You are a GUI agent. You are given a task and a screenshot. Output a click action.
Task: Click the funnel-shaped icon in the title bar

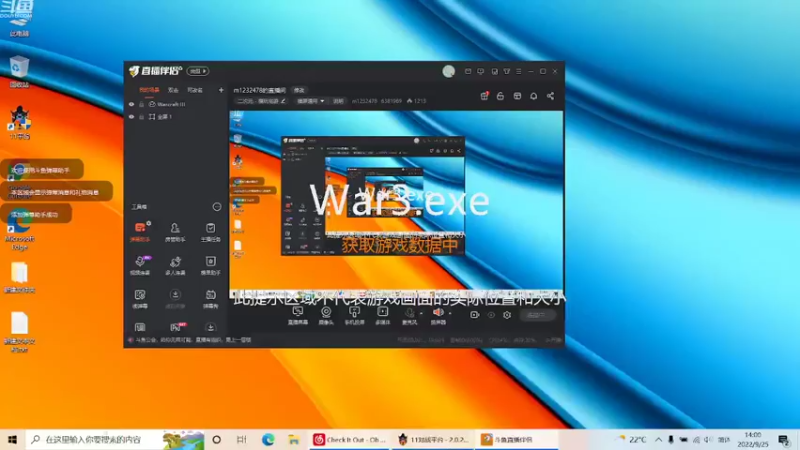(507, 71)
